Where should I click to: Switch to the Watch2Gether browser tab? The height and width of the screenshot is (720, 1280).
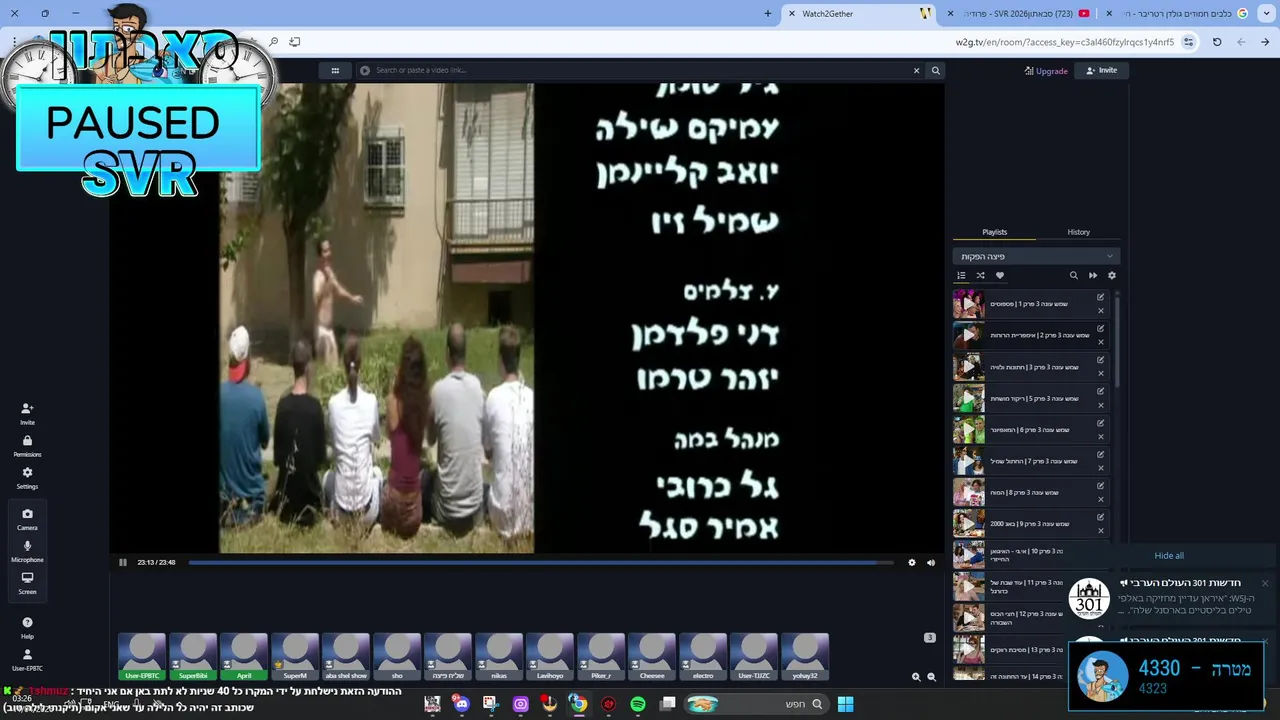pos(860,13)
